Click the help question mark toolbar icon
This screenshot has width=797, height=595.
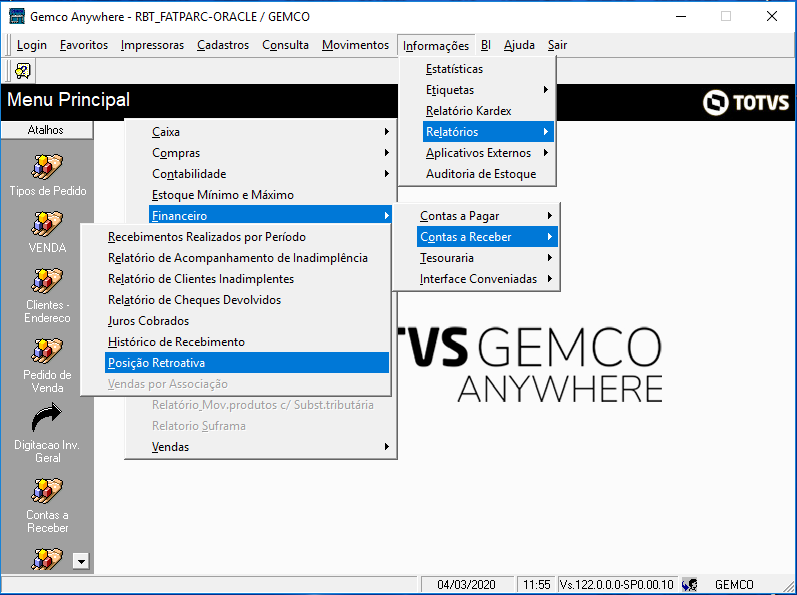pyautogui.click(x=22, y=71)
